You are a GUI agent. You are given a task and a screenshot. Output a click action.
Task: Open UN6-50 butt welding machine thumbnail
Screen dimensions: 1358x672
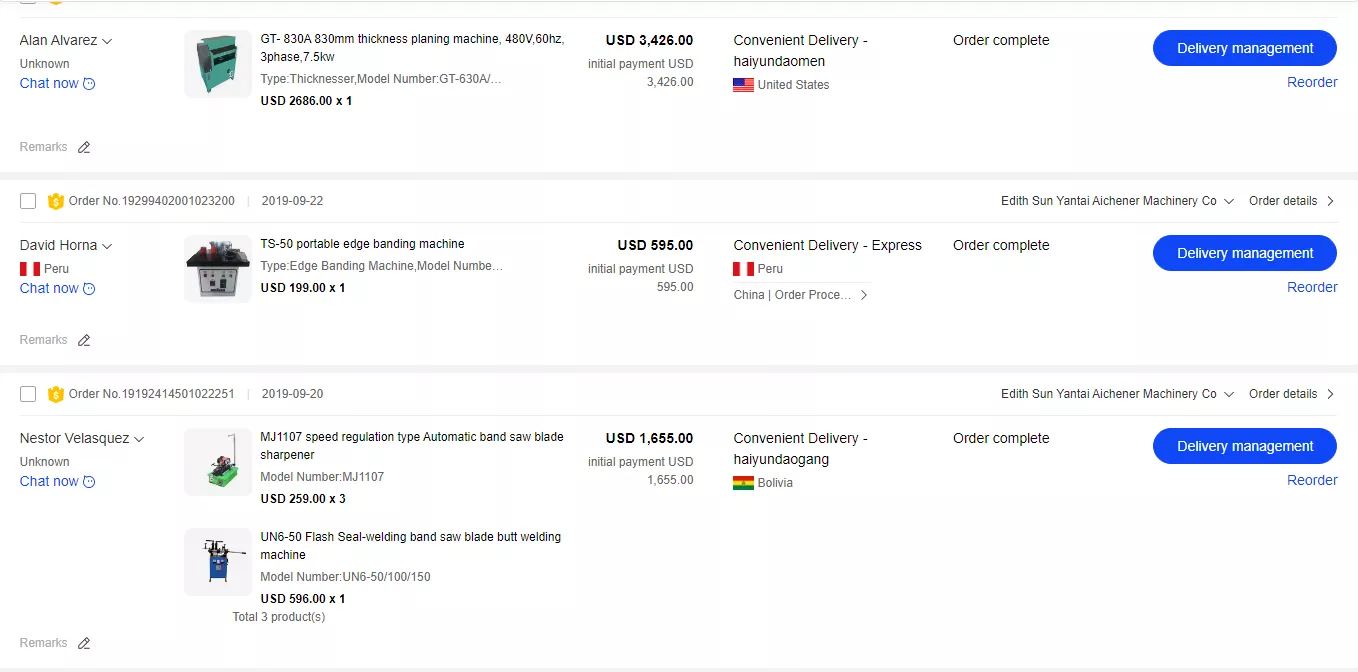coord(218,562)
